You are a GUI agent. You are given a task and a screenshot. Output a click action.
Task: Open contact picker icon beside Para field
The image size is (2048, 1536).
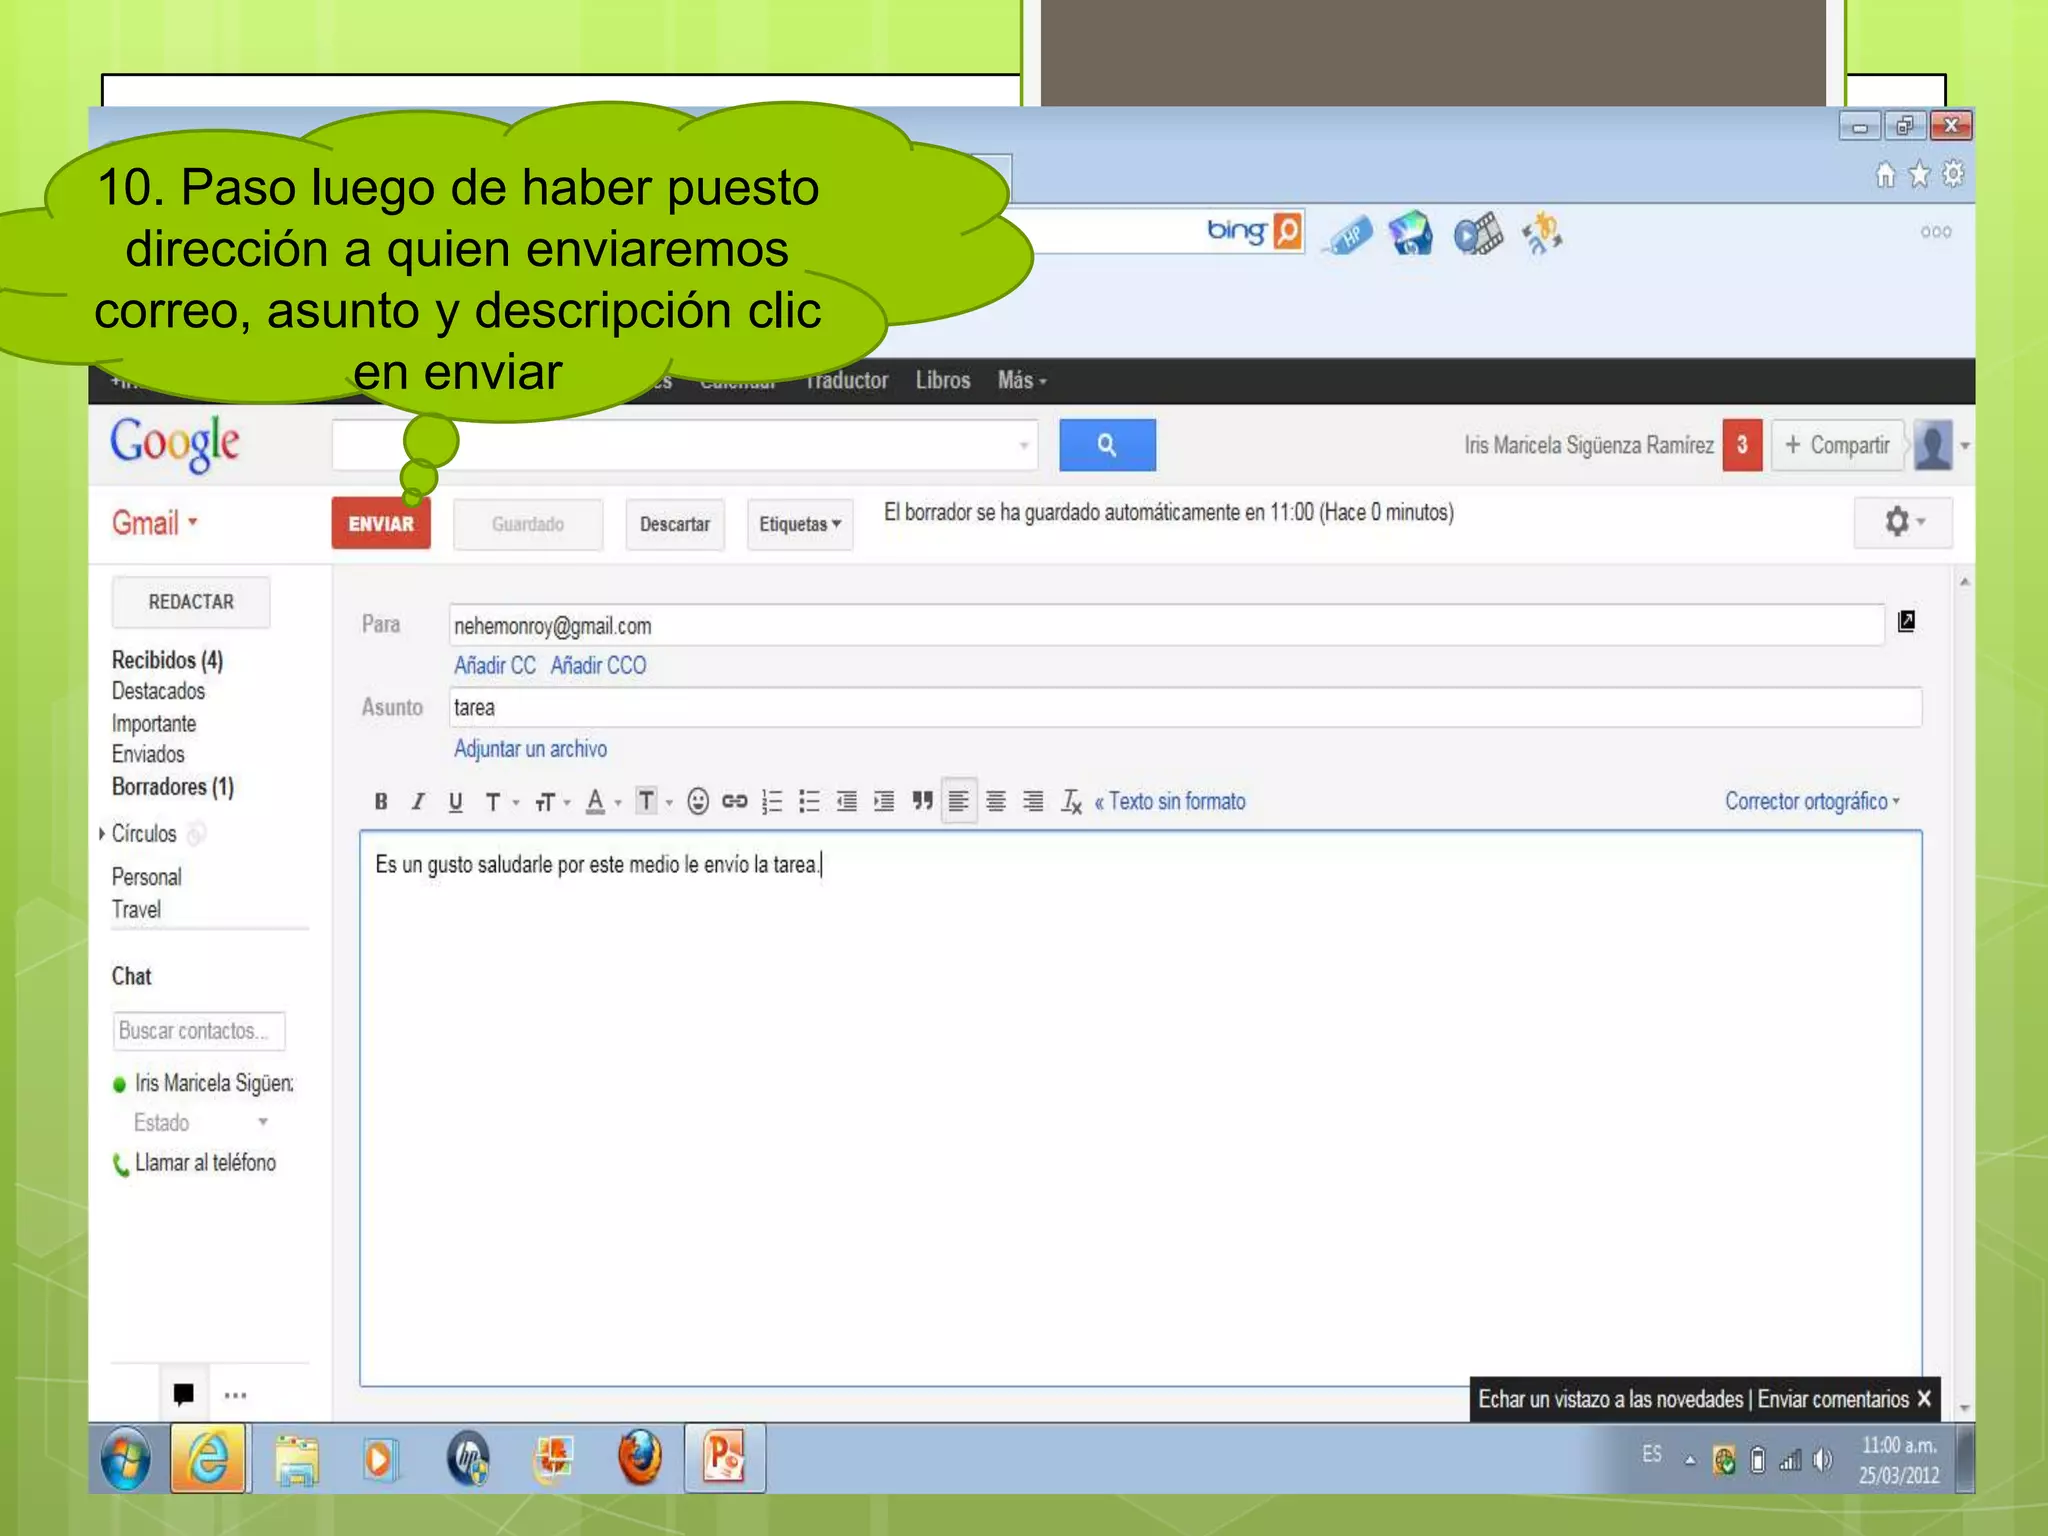(1906, 622)
